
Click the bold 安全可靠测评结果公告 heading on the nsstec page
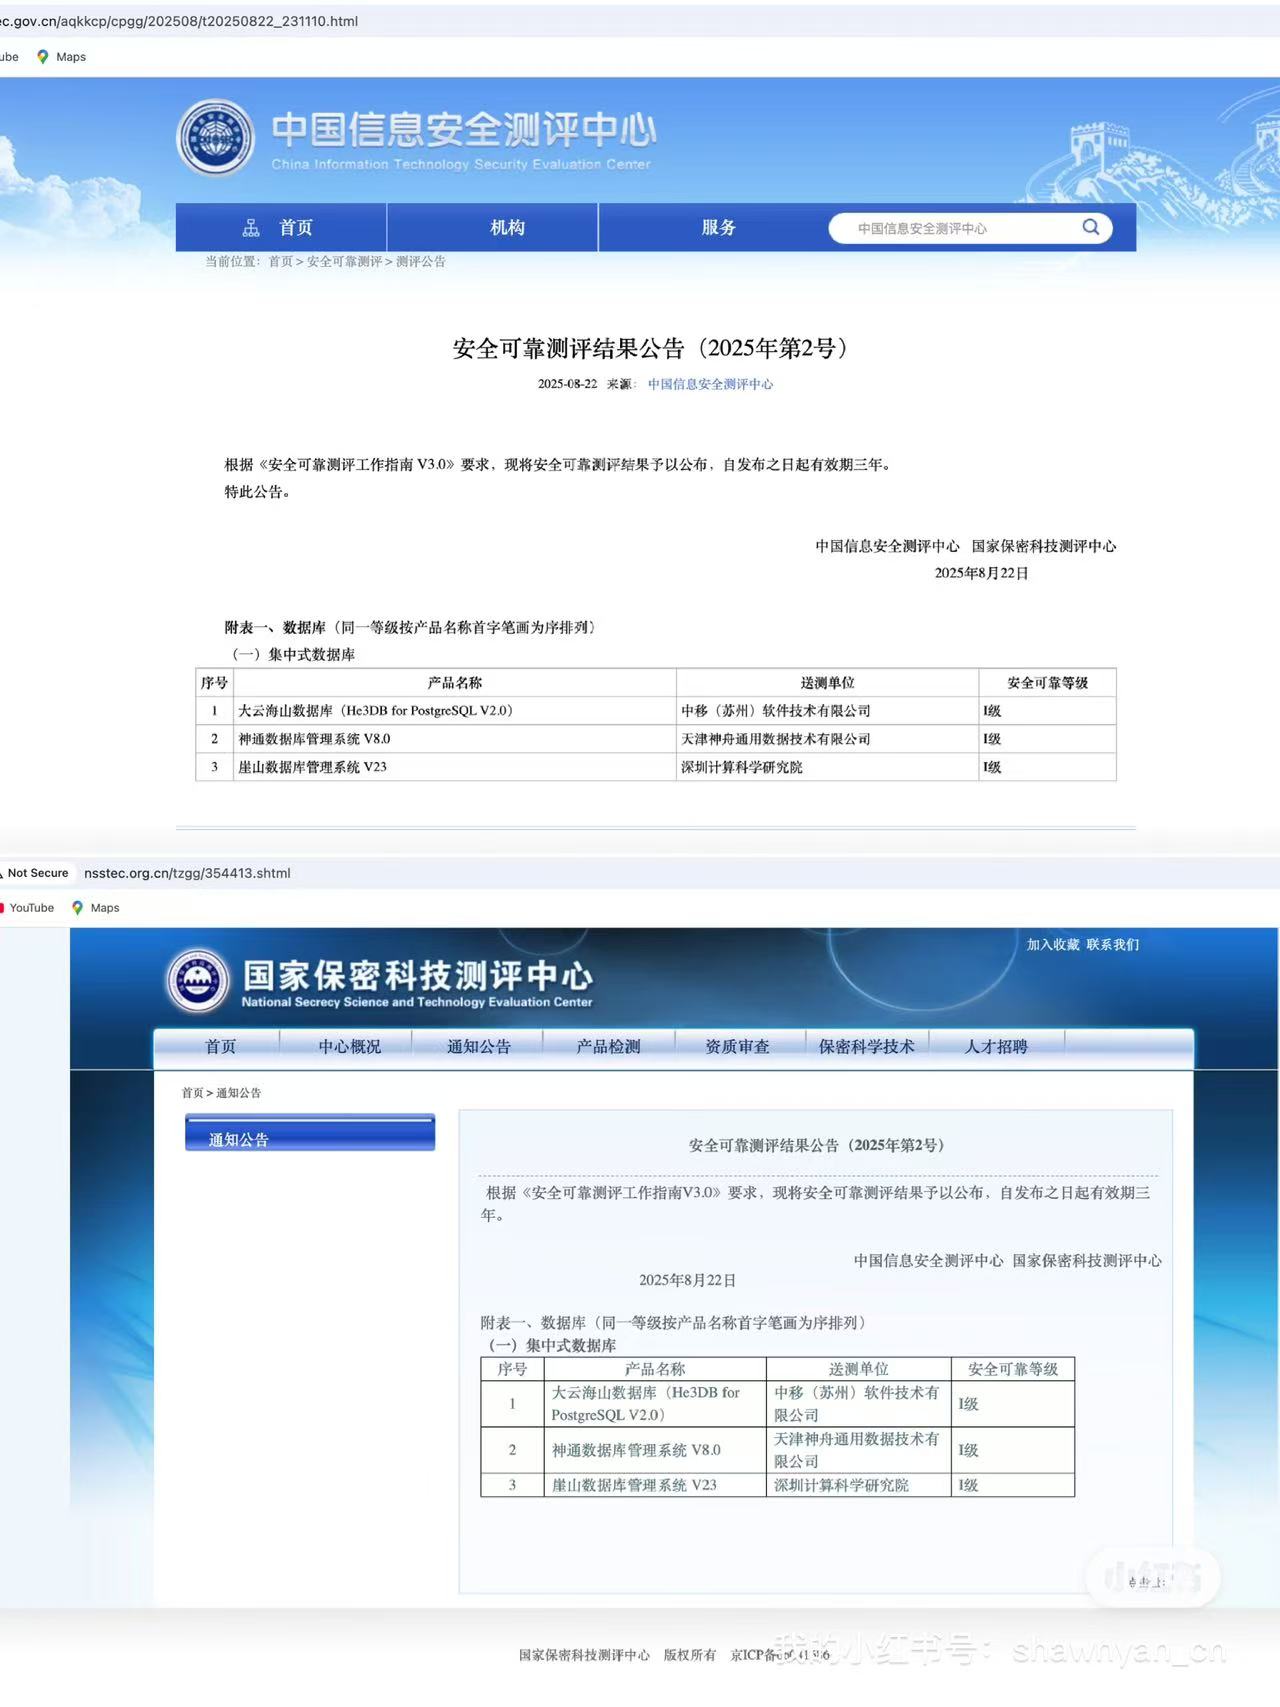pyautogui.click(x=816, y=1145)
